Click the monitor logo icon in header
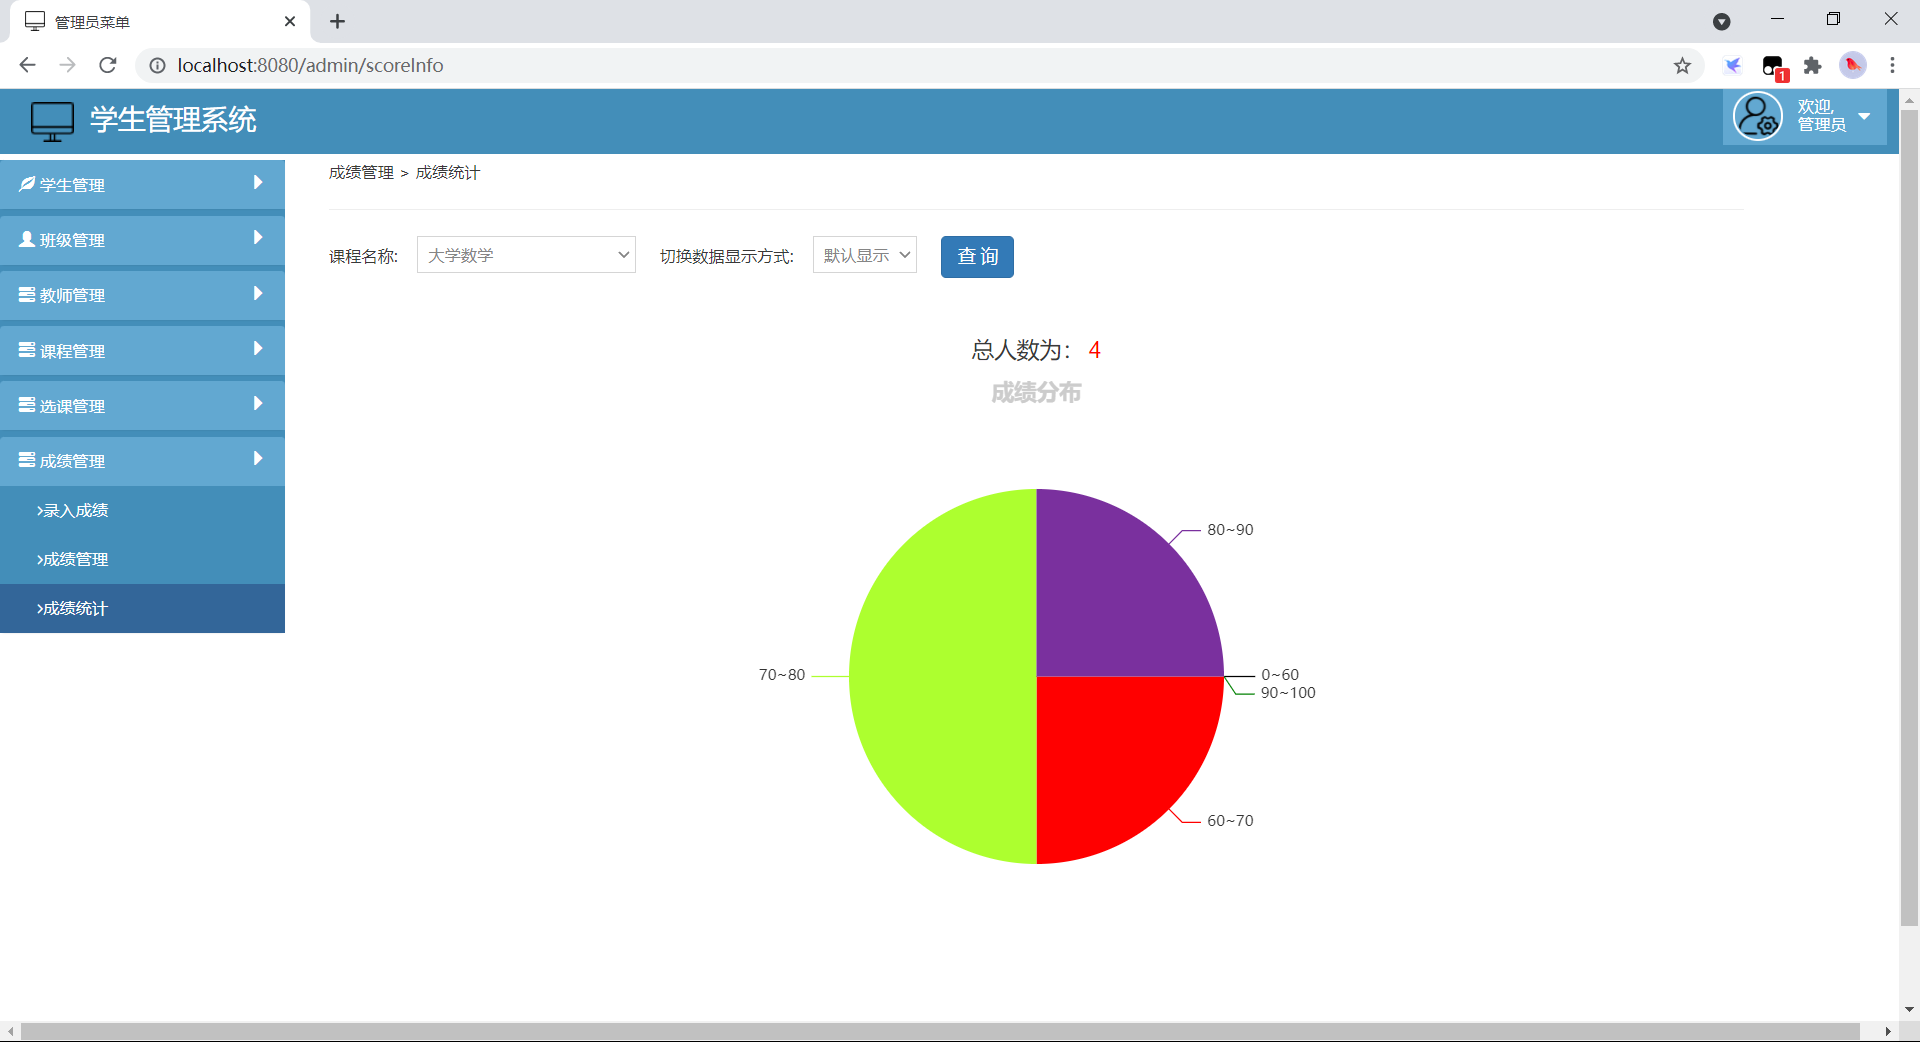The image size is (1920, 1042). (52, 121)
